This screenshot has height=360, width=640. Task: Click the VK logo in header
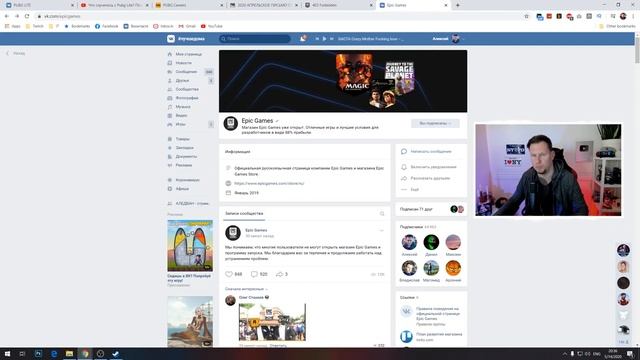click(x=171, y=39)
